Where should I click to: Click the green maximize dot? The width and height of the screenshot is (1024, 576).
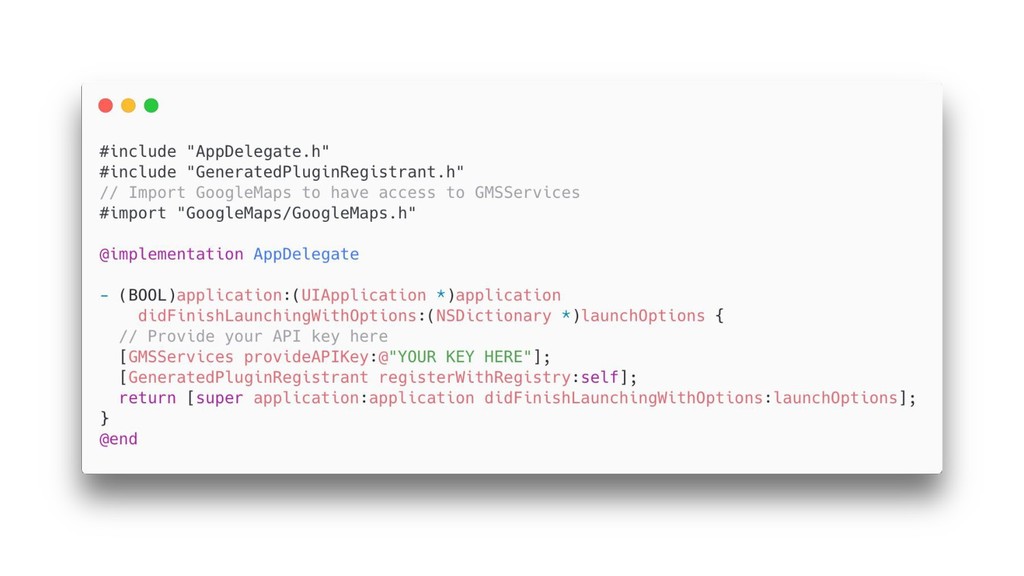pyautogui.click(x=151, y=105)
